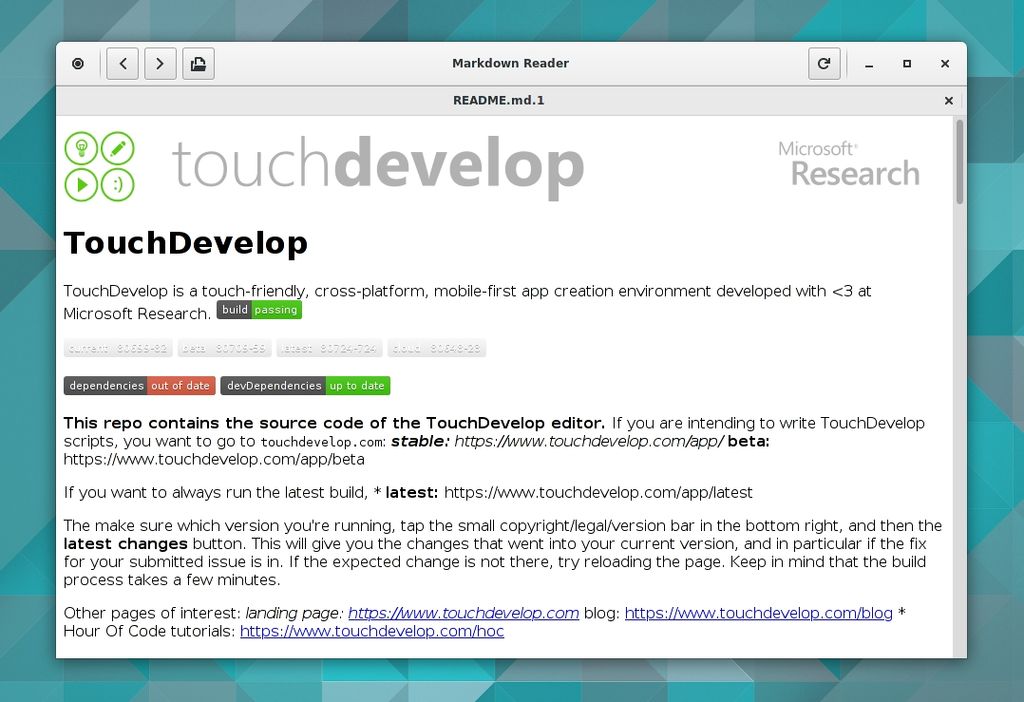Click the green lightbulb logo circle

pos(82,148)
